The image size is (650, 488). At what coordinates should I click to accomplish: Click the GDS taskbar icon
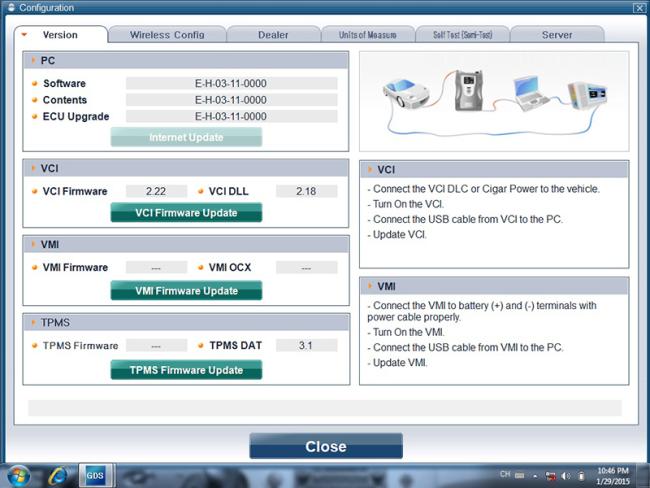(95, 475)
